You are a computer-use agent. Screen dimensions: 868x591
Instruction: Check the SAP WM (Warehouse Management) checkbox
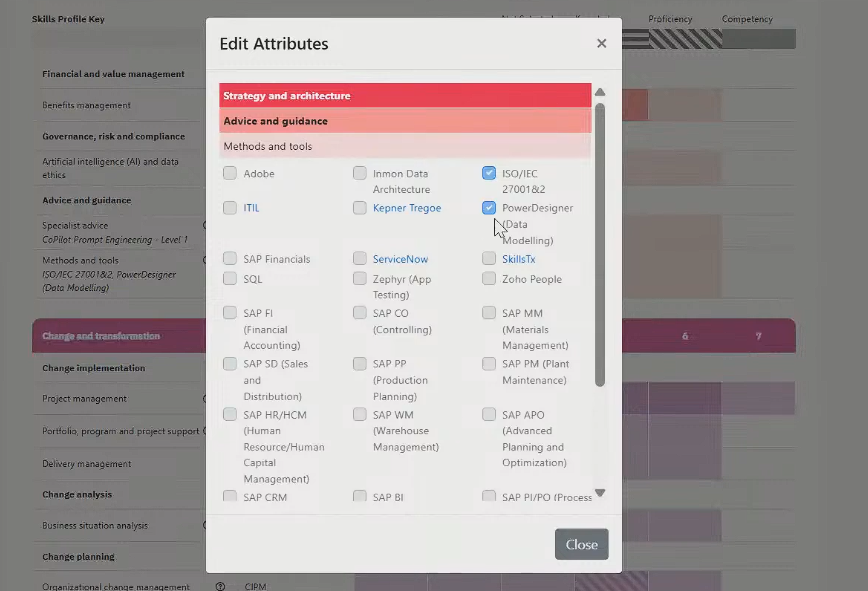pyautogui.click(x=360, y=414)
